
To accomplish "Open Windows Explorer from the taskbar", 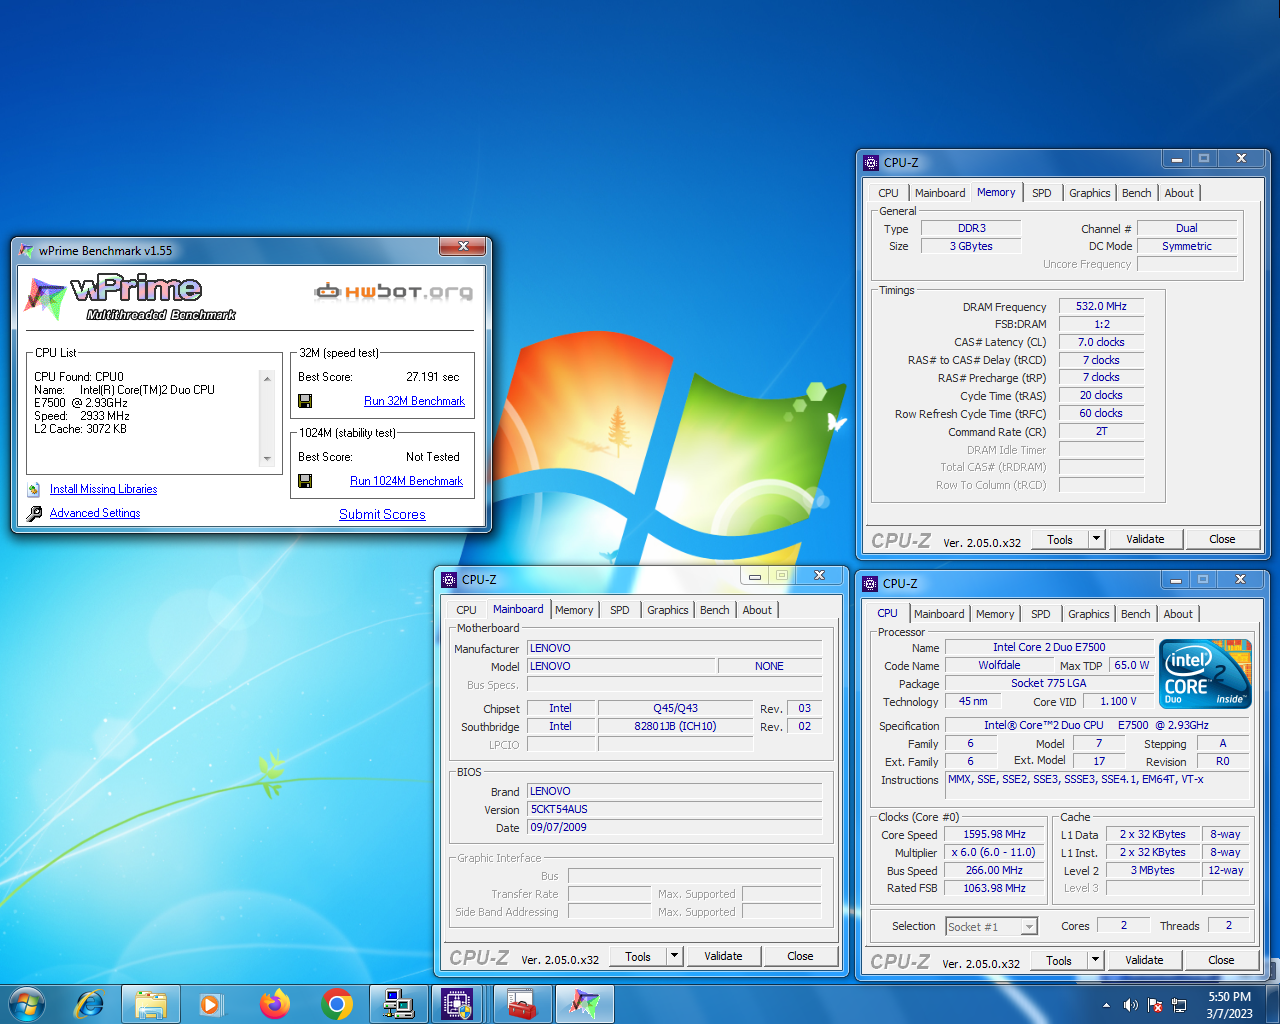I will (151, 1004).
